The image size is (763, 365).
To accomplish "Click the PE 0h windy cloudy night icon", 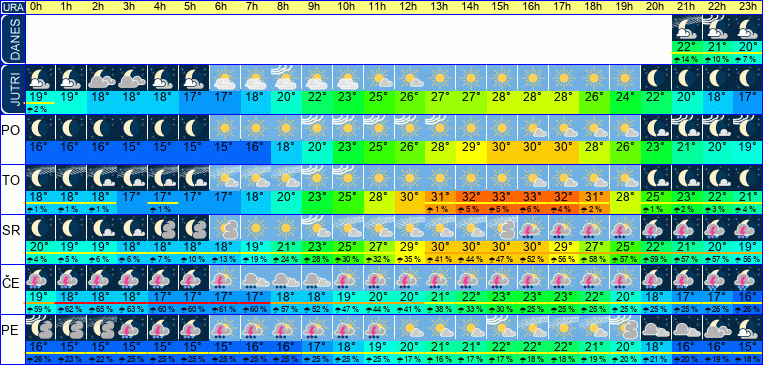I will 41,328.
